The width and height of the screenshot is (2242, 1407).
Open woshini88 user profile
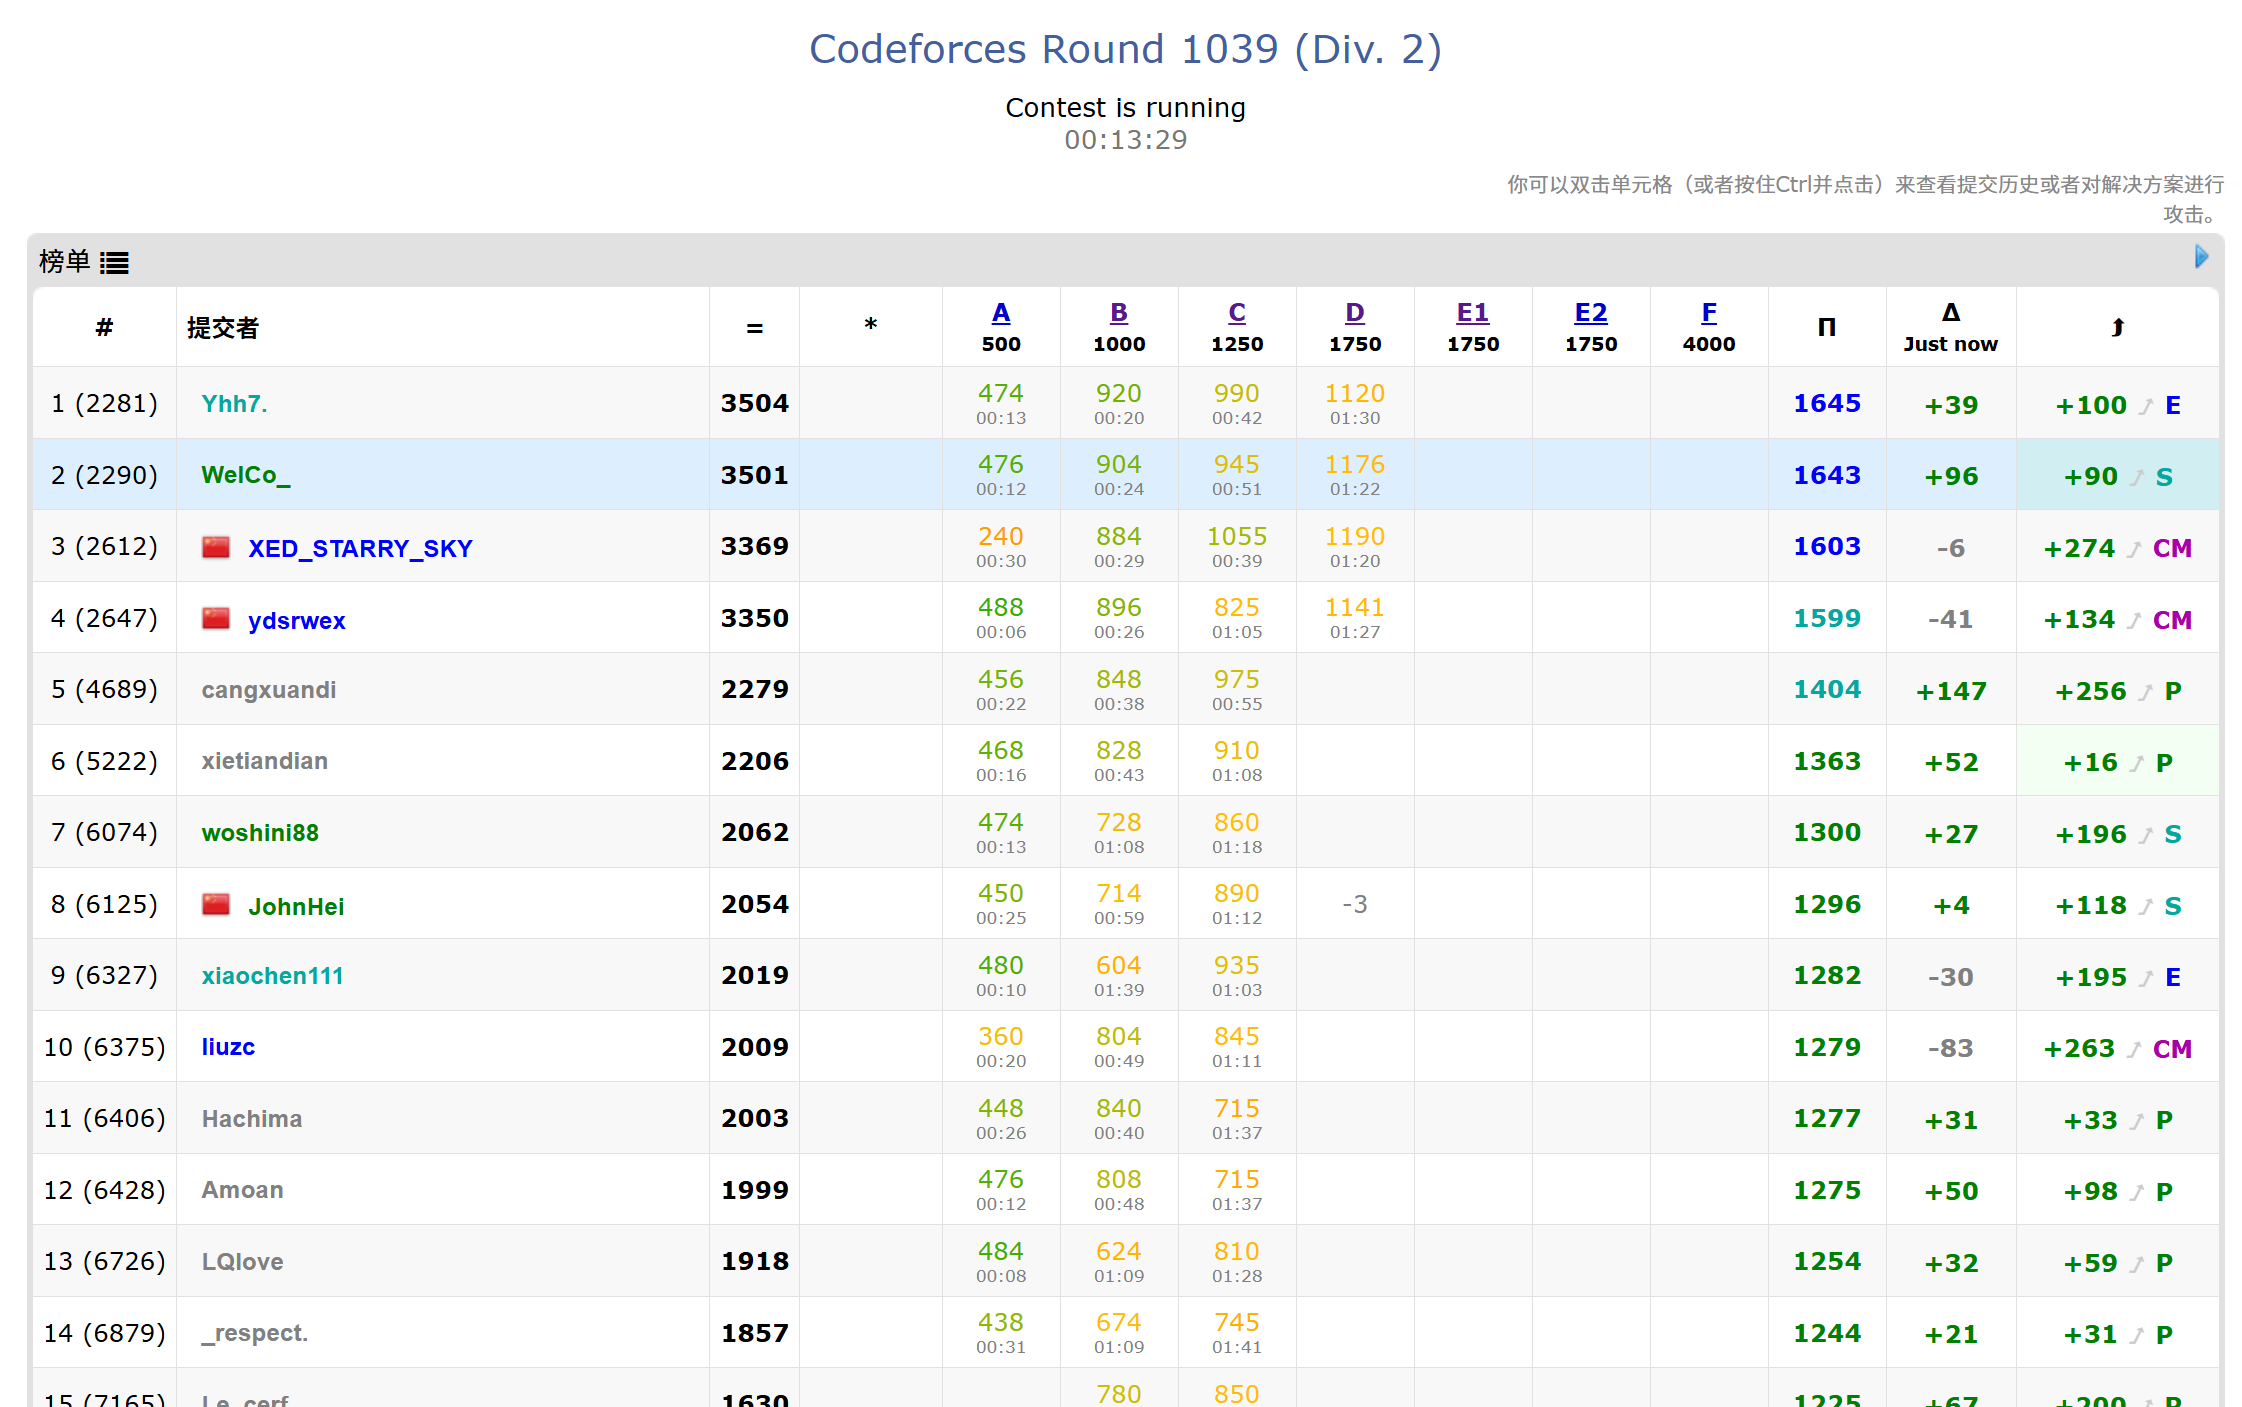click(260, 833)
